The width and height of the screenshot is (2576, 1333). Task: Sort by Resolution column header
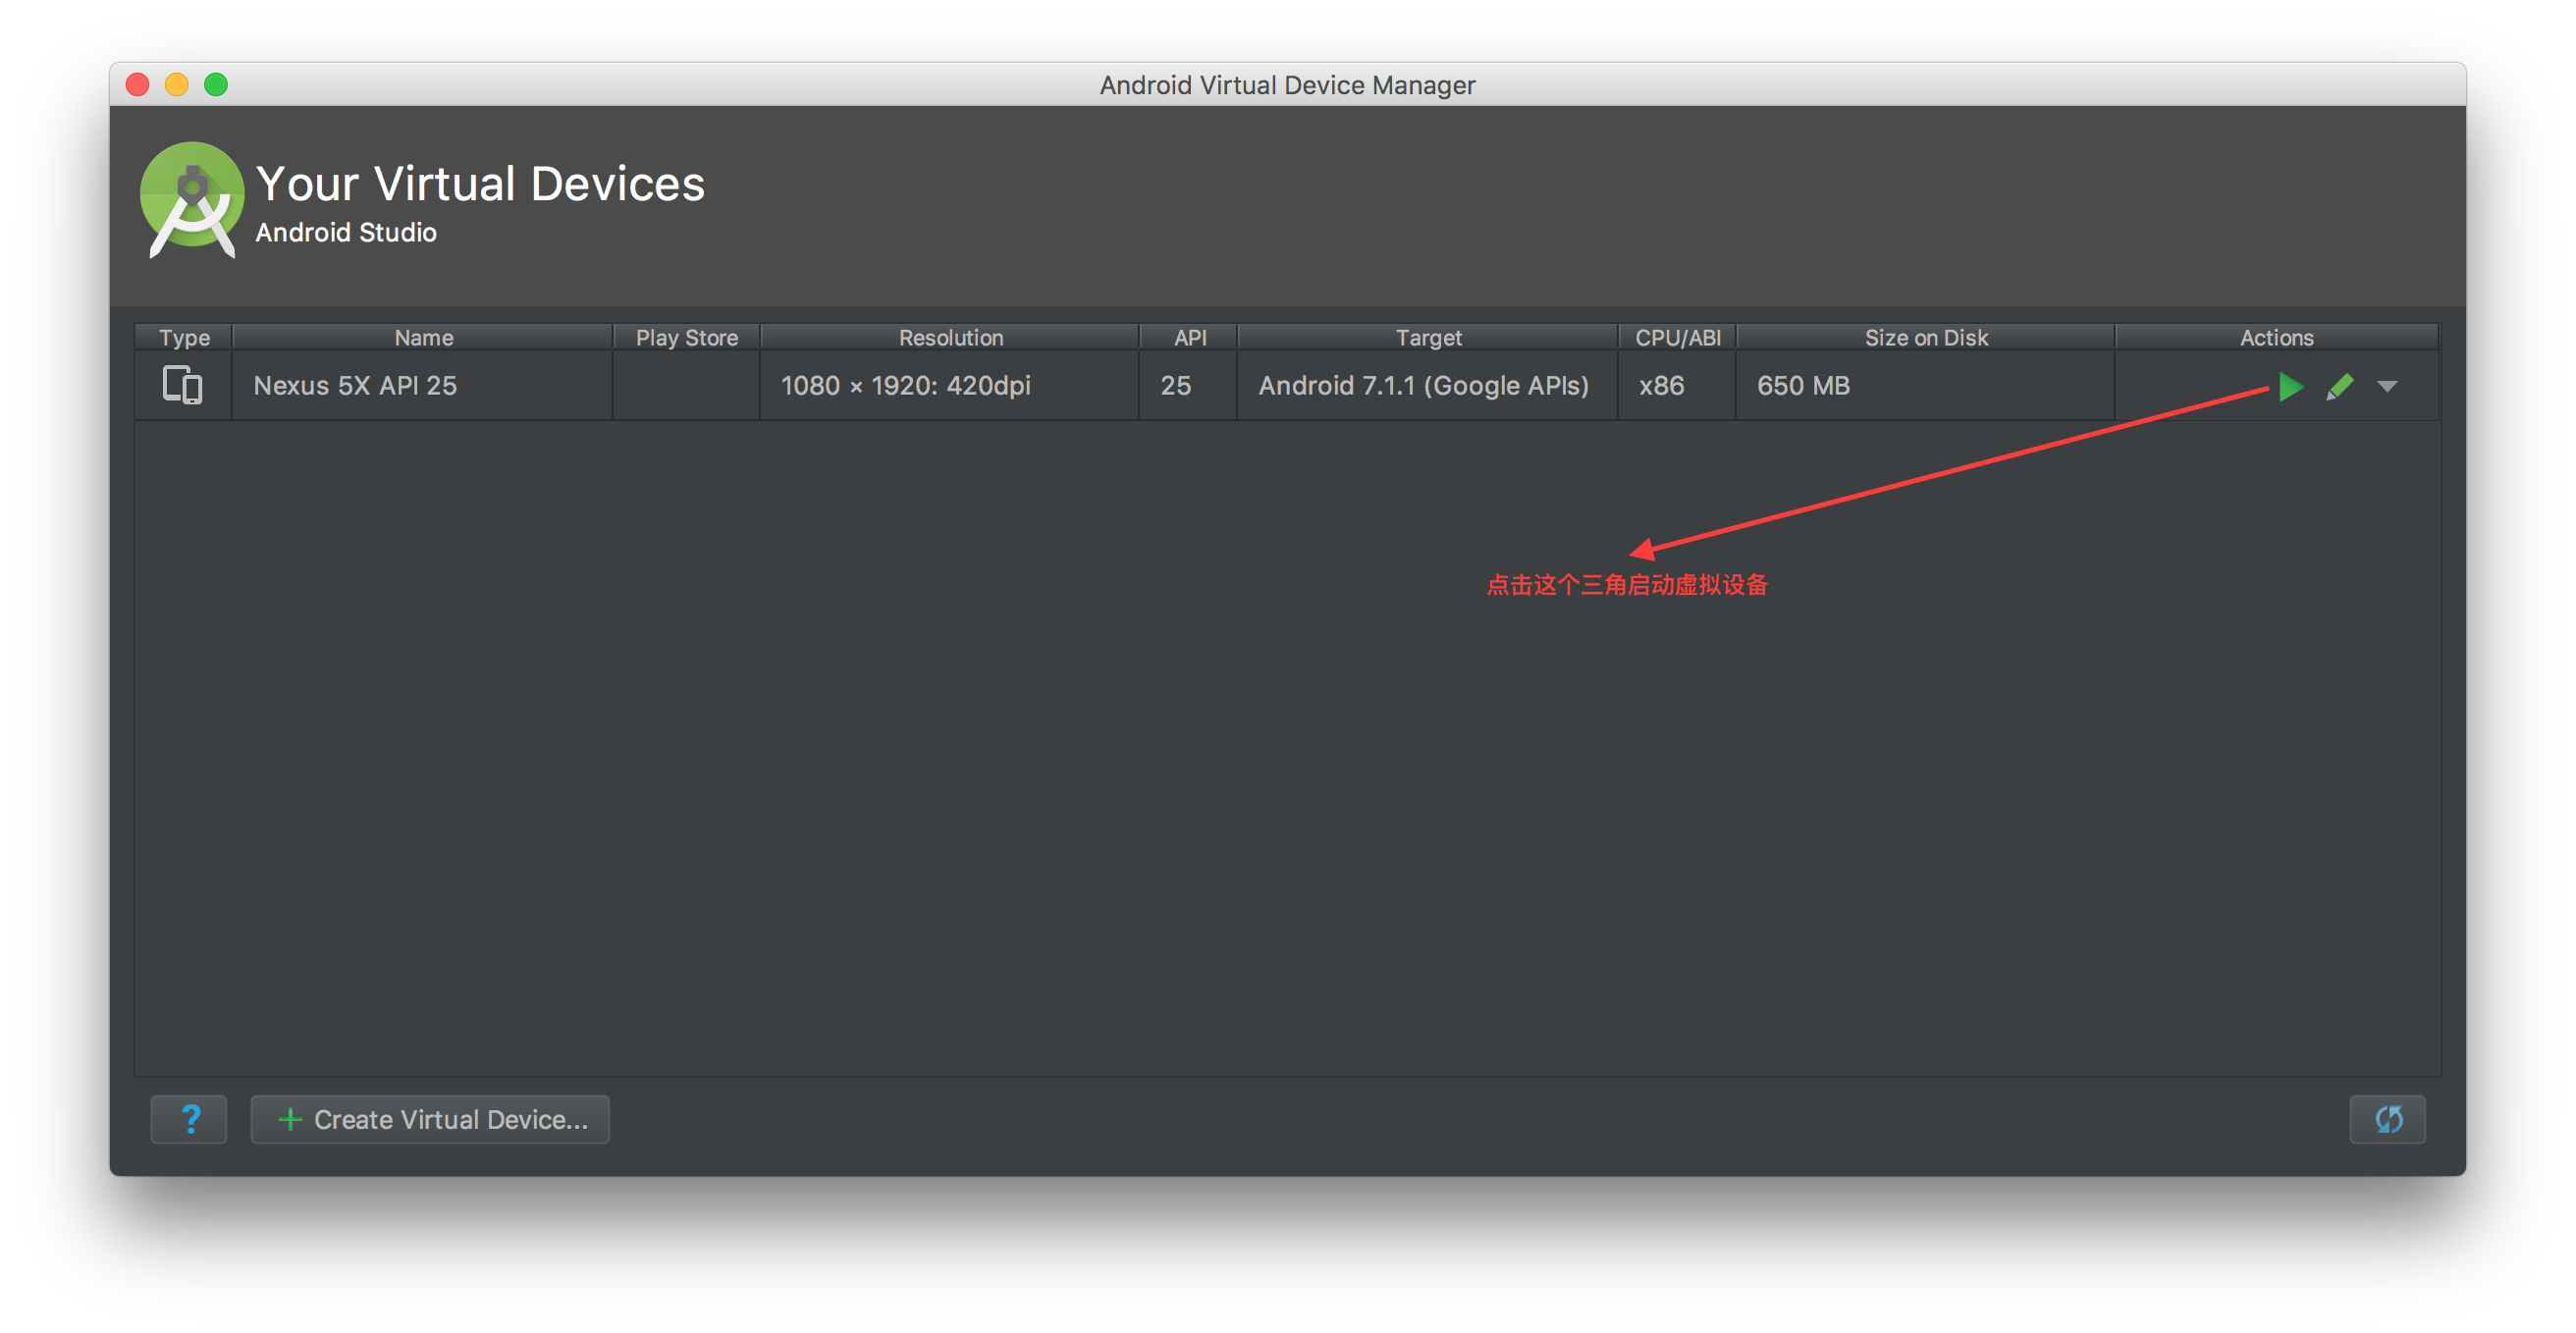pyautogui.click(x=950, y=338)
